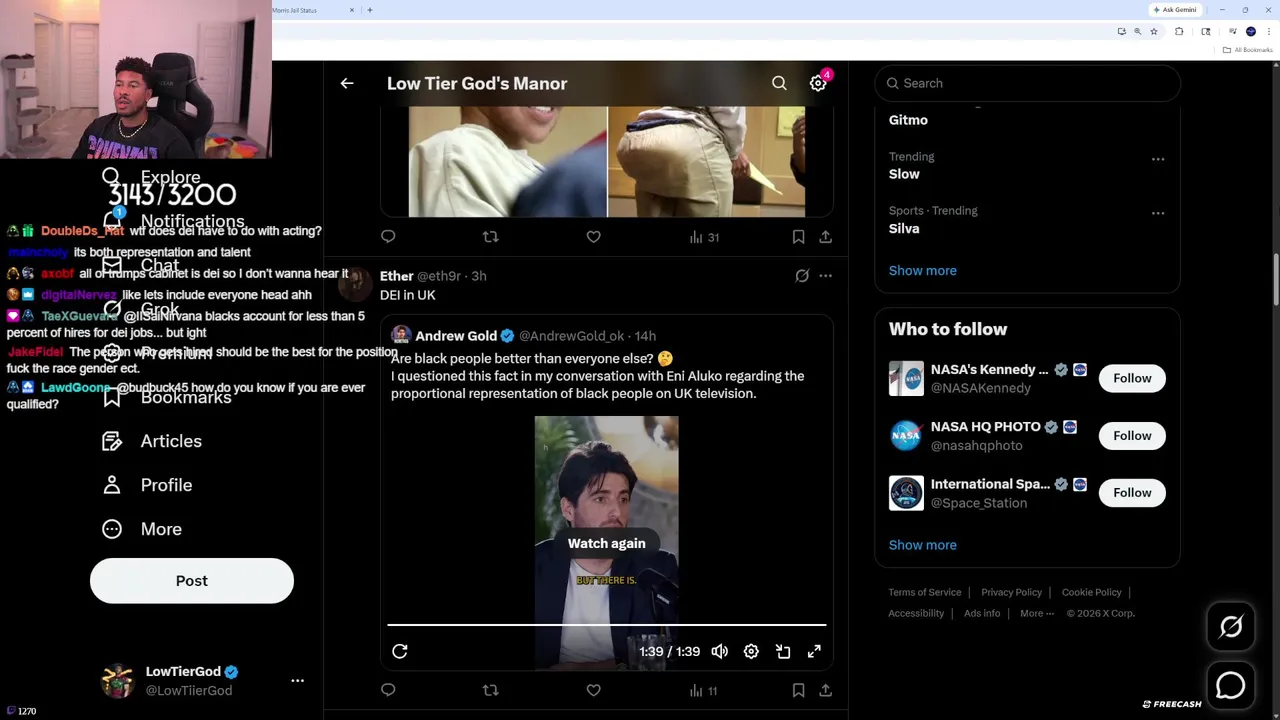
Task: Share Ether's DEI in UK post
Action: 825,690
